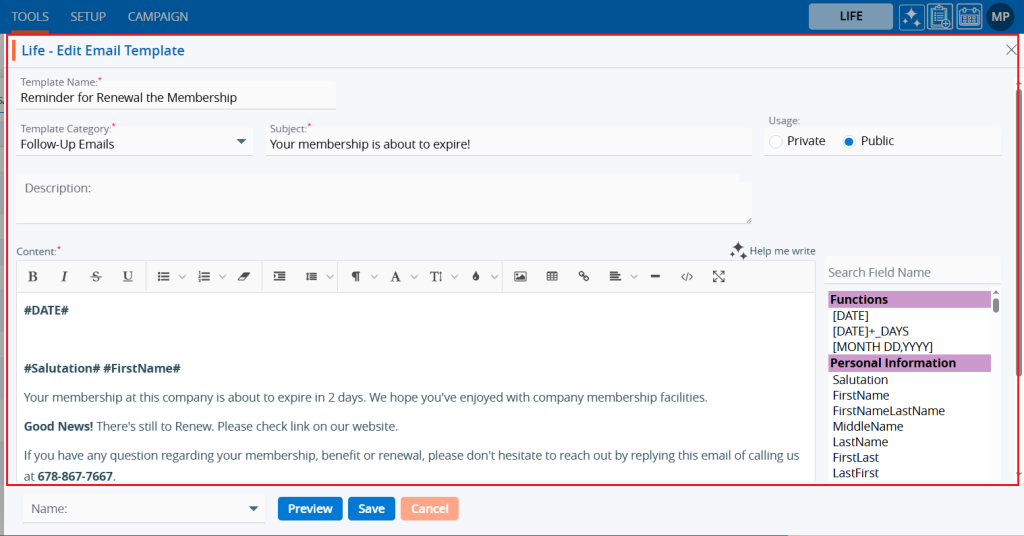This screenshot has width=1024, height=536.
Task: Open the text color dropdown
Action: point(480,277)
